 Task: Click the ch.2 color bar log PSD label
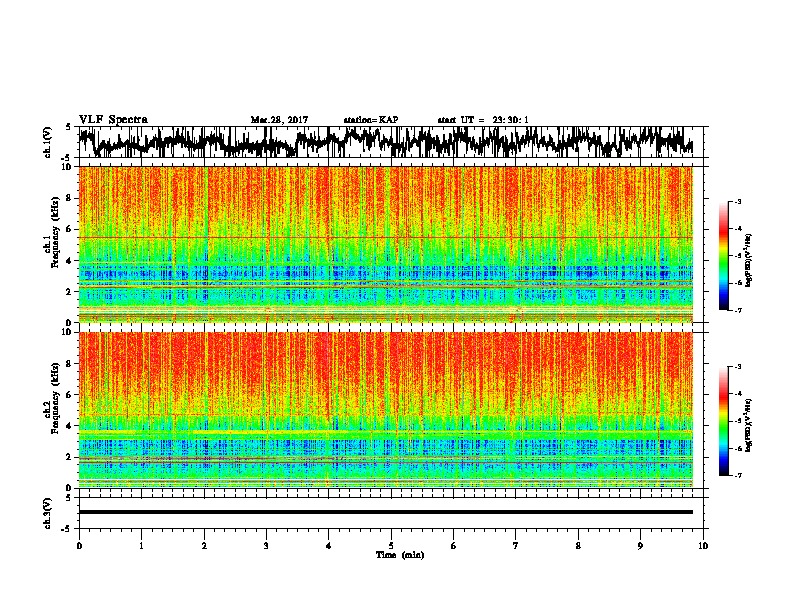click(x=748, y=426)
